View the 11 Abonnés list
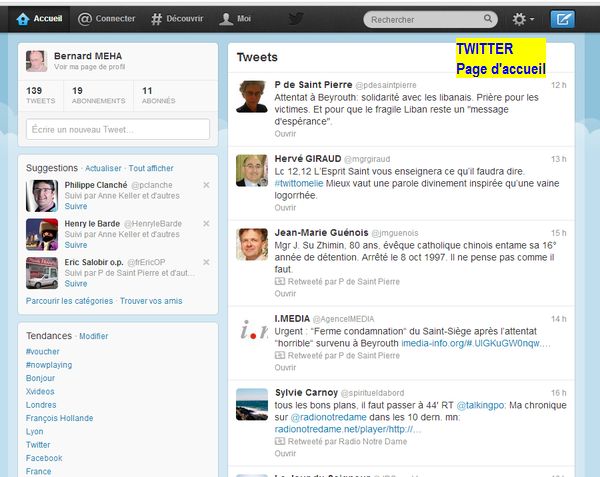600x477 pixels. 158,95
